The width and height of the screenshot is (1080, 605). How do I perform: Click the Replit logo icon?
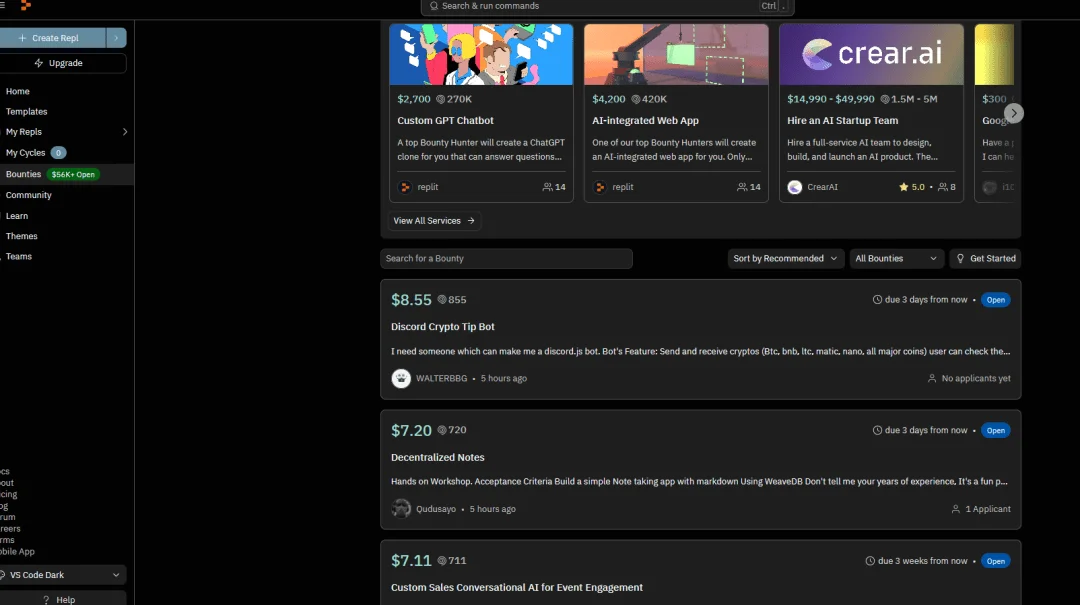click(x=25, y=6)
